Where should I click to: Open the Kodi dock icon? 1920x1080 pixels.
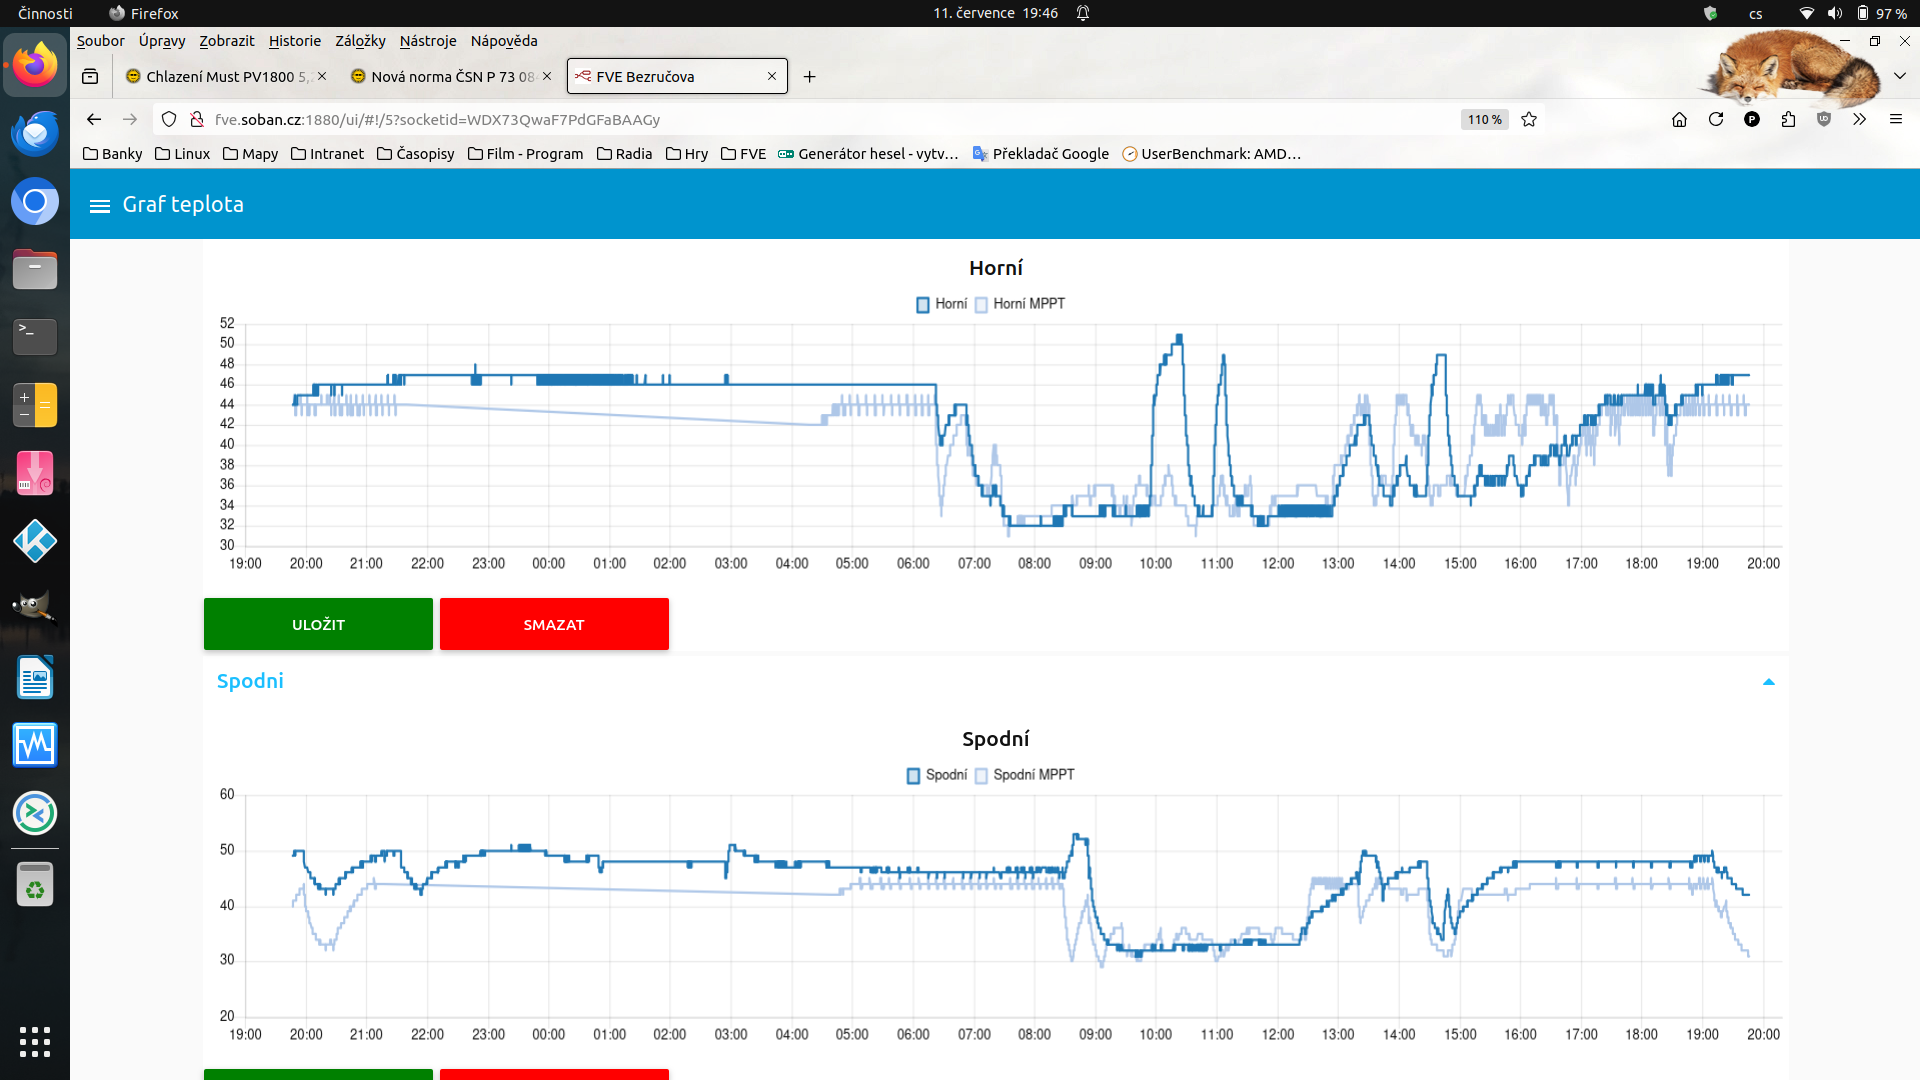[35, 541]
